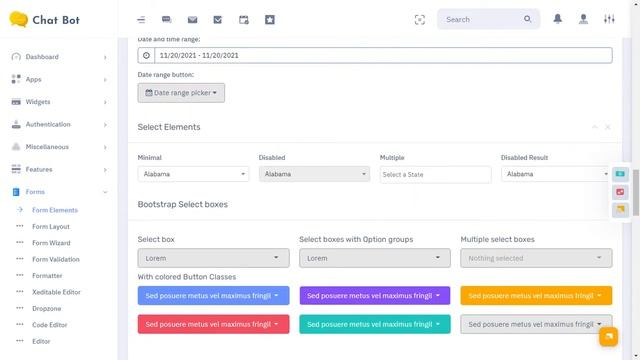Viewport: 640px width, 360px height.
Task: Close the Select Elements panel
Action: tap(607, 127)
